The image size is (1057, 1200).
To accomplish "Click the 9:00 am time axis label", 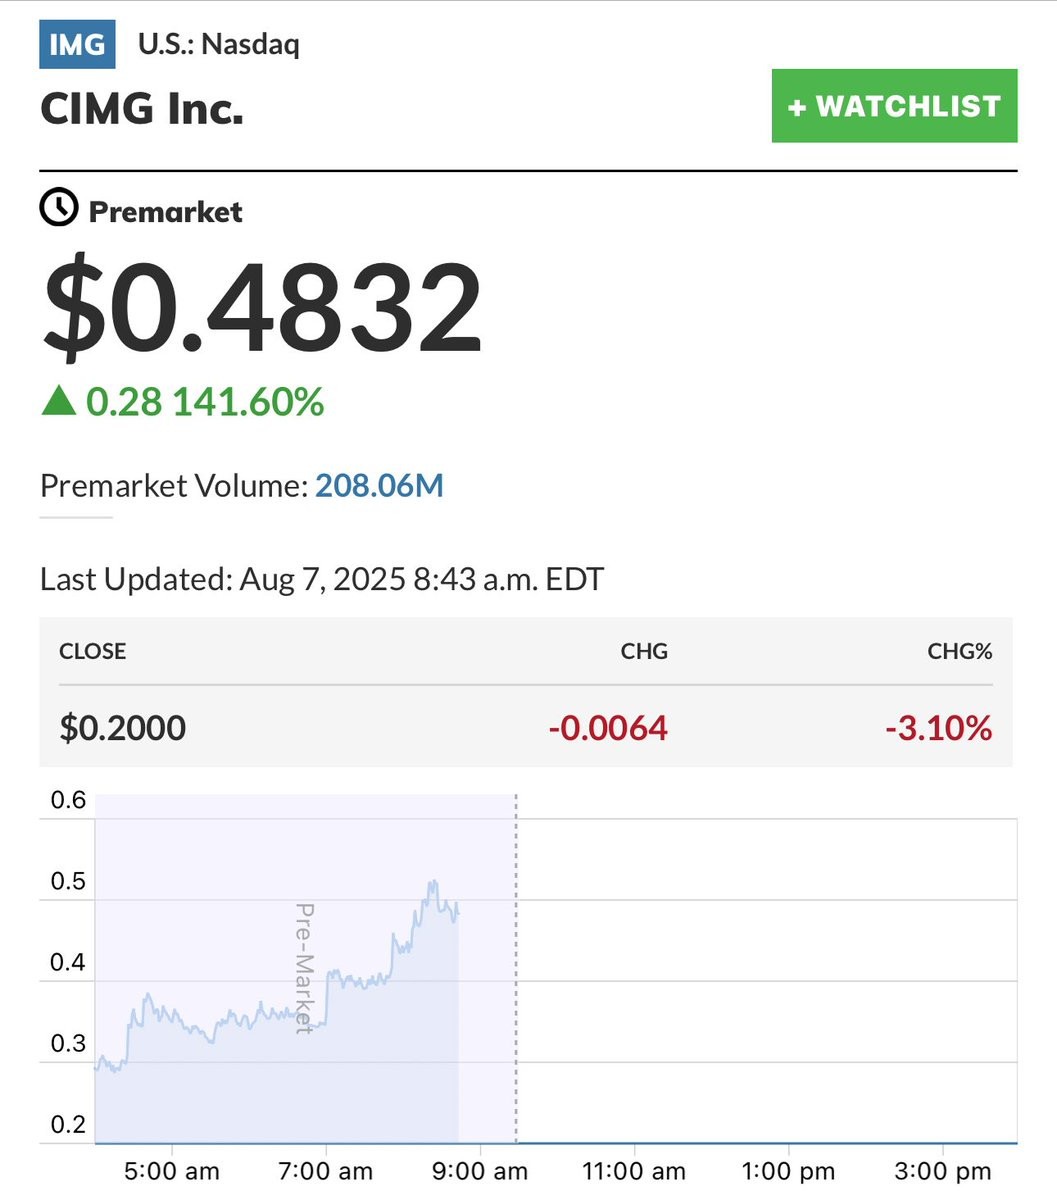I will tap(480, 1171).
